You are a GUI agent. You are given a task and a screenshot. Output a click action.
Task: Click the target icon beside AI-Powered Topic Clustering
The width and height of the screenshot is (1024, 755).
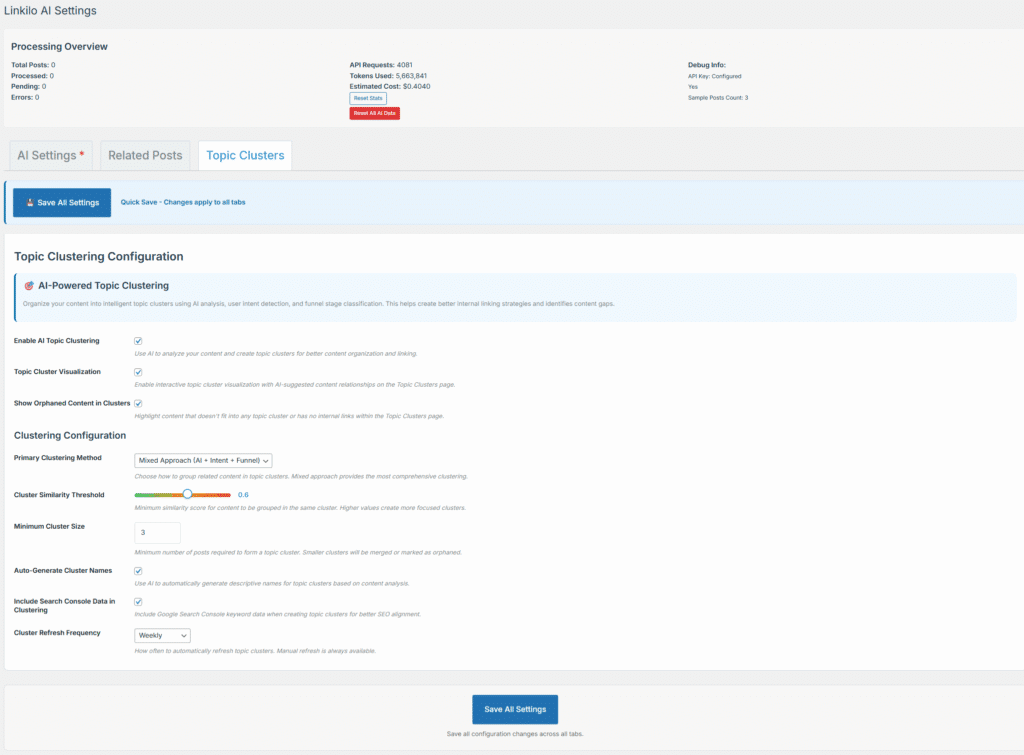click(x=29, y=286)
